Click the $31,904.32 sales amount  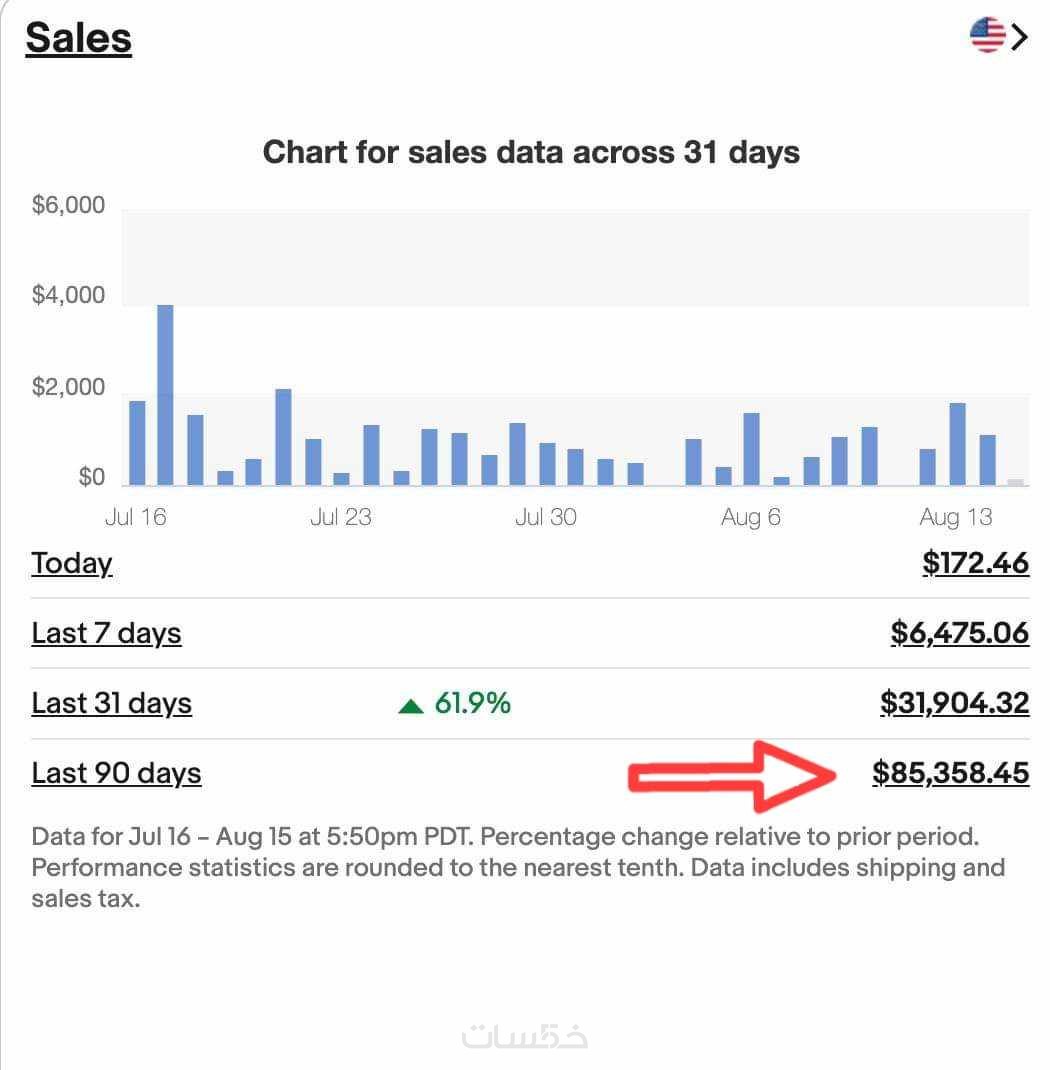tap(954, 703)
